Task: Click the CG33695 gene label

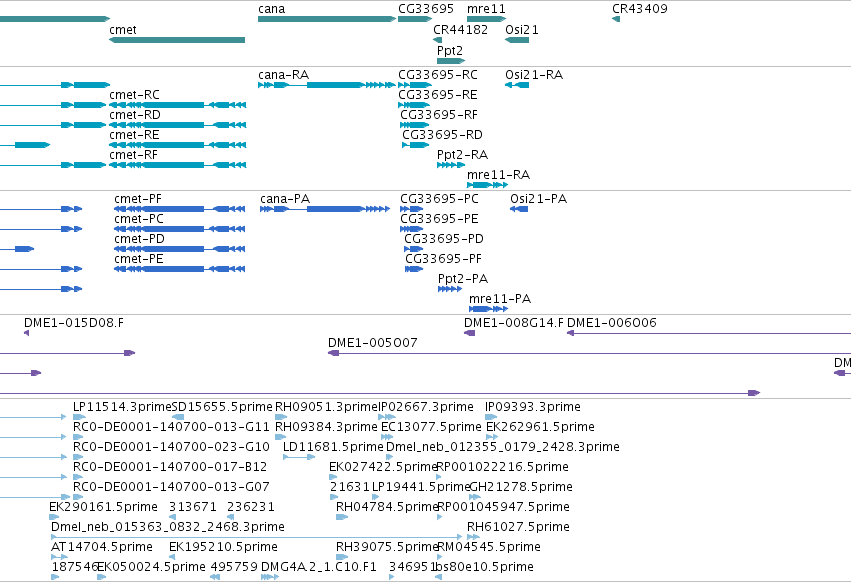Action: tap(426, 9)
